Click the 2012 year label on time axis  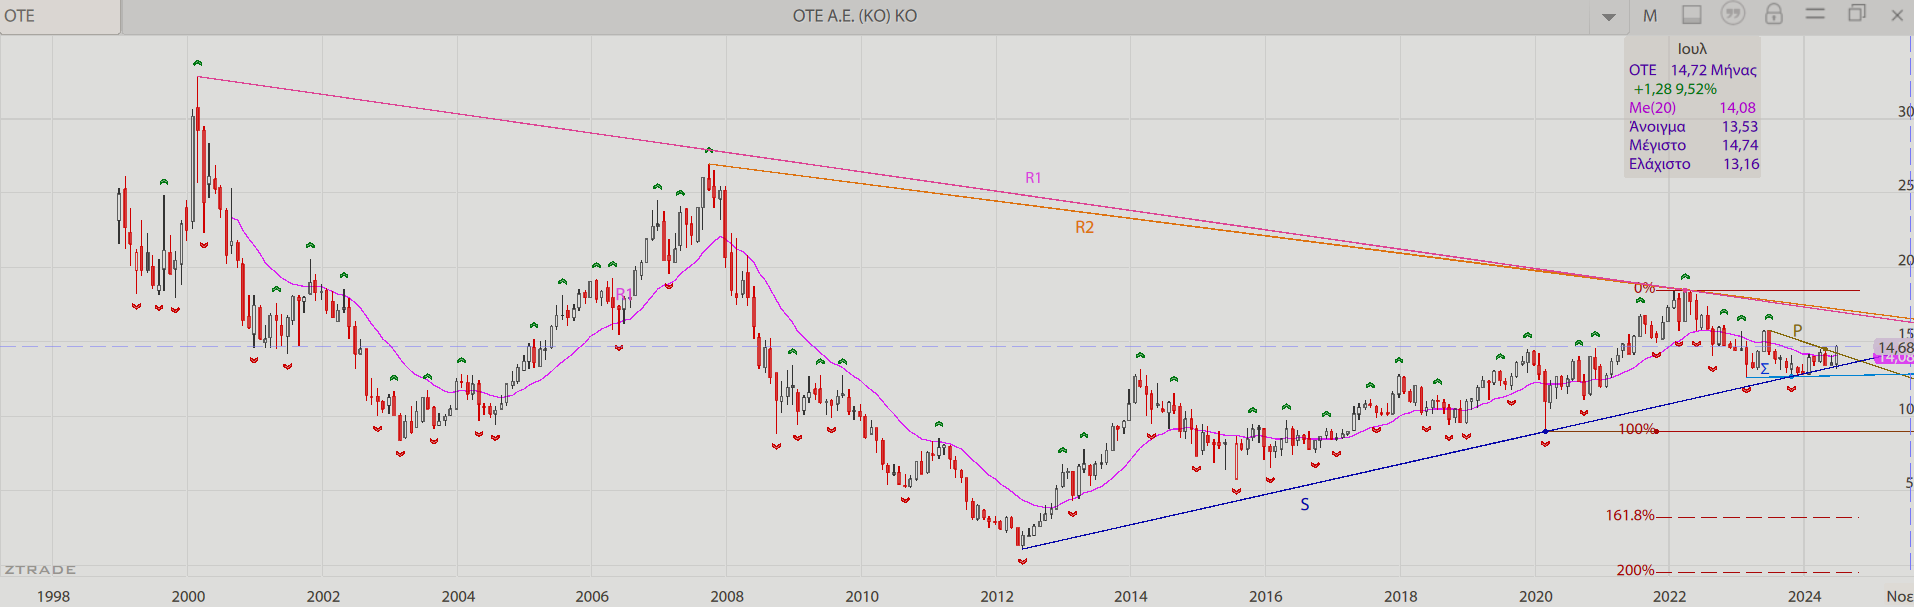[997, 596]
